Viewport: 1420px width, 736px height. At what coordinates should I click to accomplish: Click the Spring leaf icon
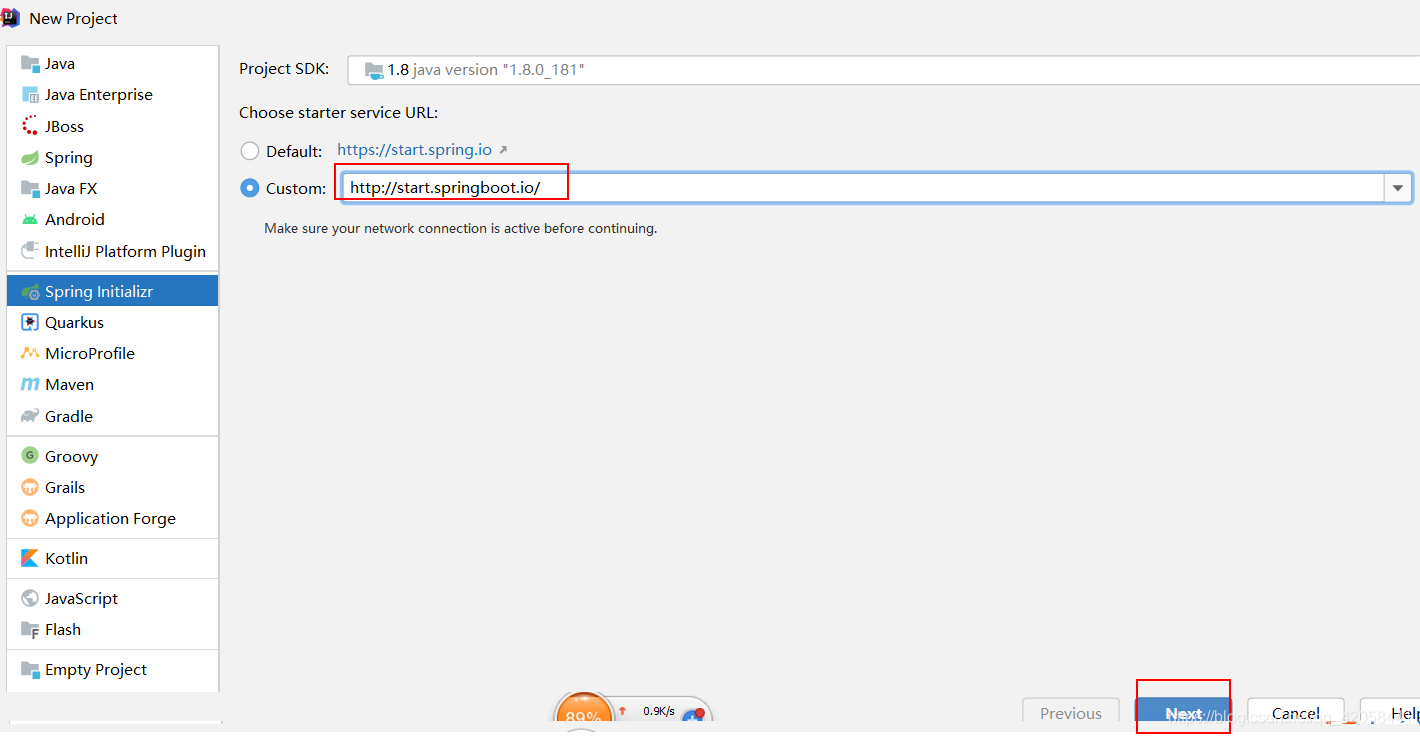click(x=30, y=158)
